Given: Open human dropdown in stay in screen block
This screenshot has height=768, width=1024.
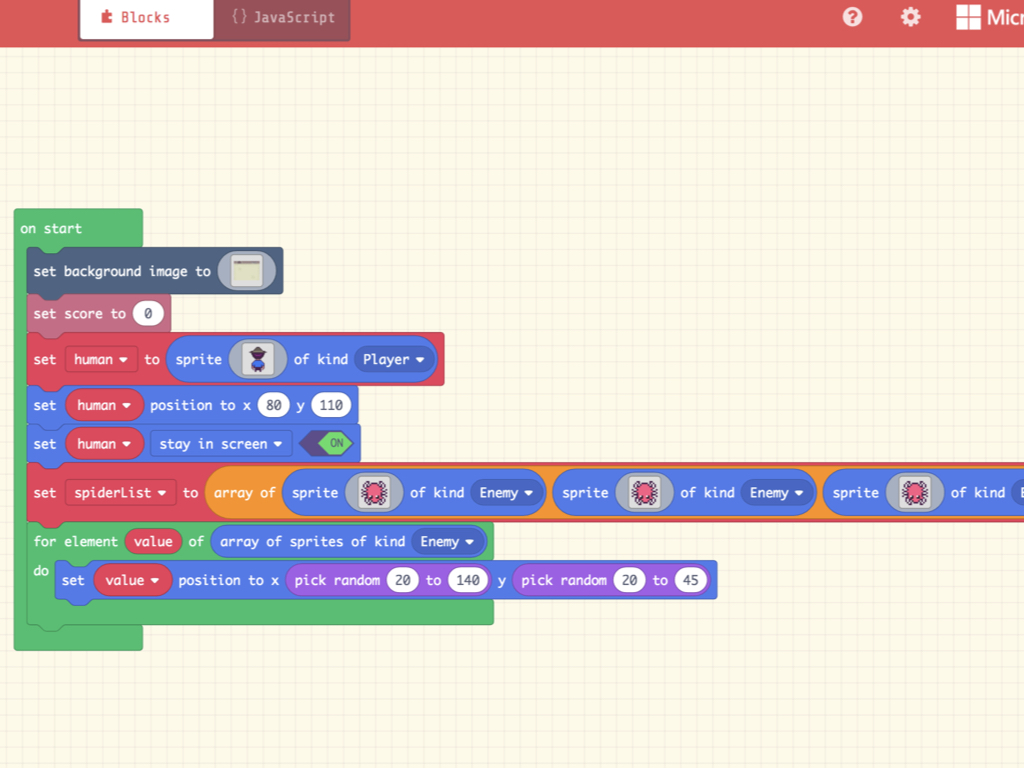Looking at the screenshot, I should tap(104, 444).
